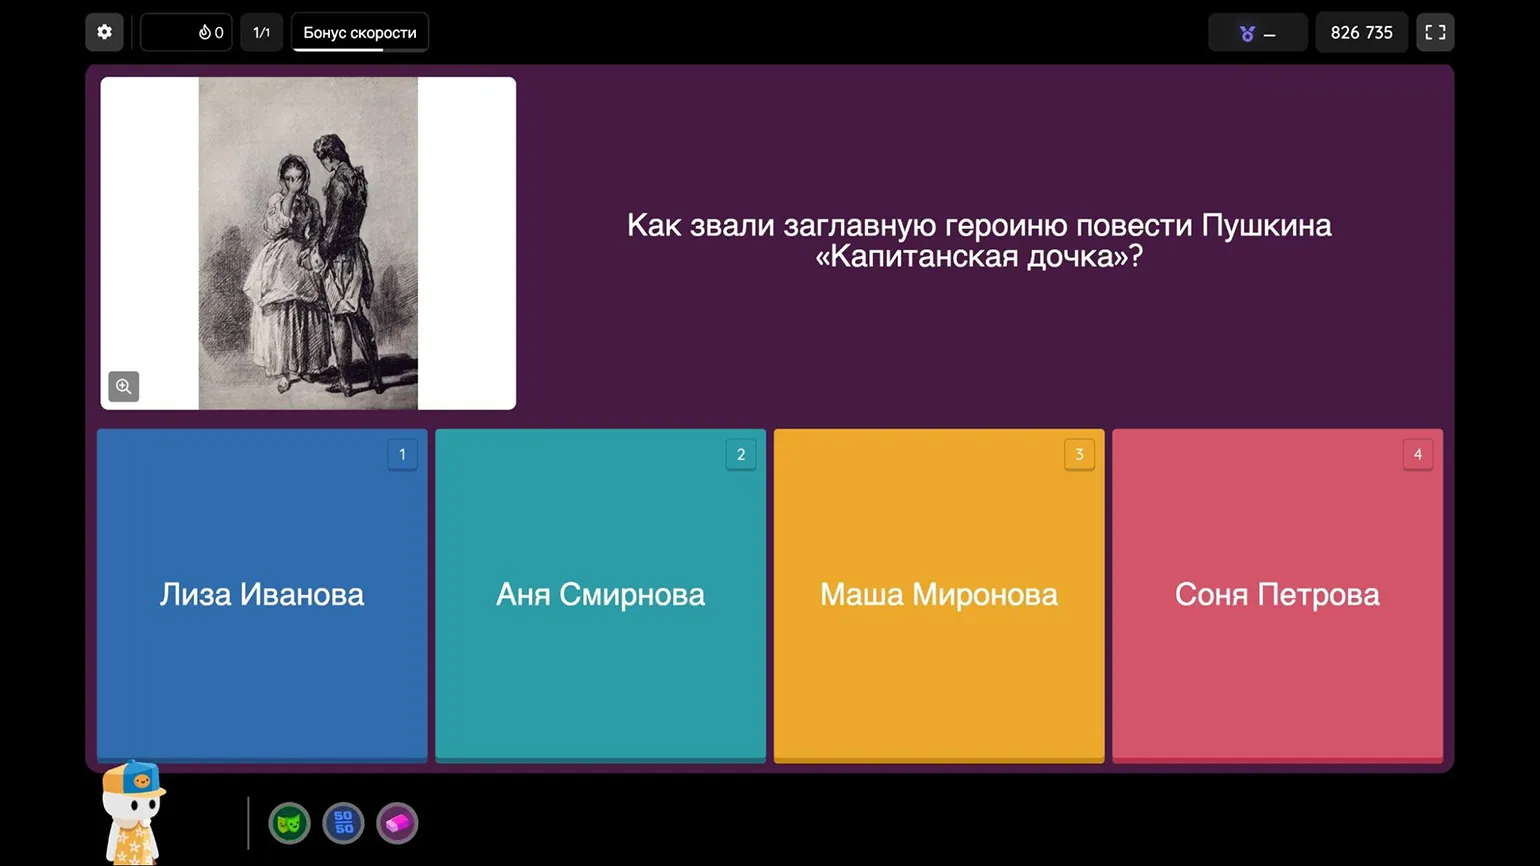Image resolution: width=1540 pixels, height=866 pixels.
Task: Select answer "Лиза Иванова"
Action: pyautogui.click(x=262, y=595)
